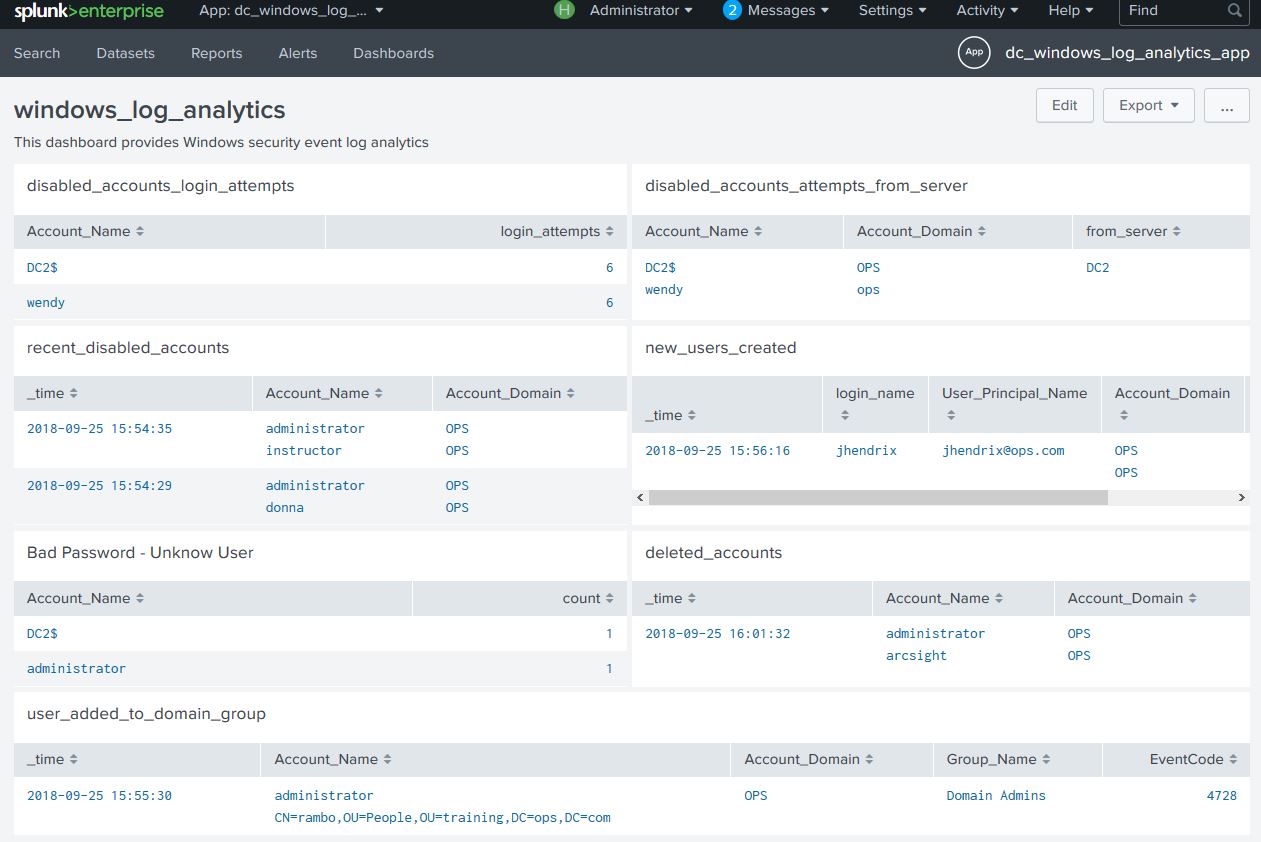Toggle sorting on the login_attempts column
The height and width of the screenshot is (842, 1261).
click(x=611, y=231)
